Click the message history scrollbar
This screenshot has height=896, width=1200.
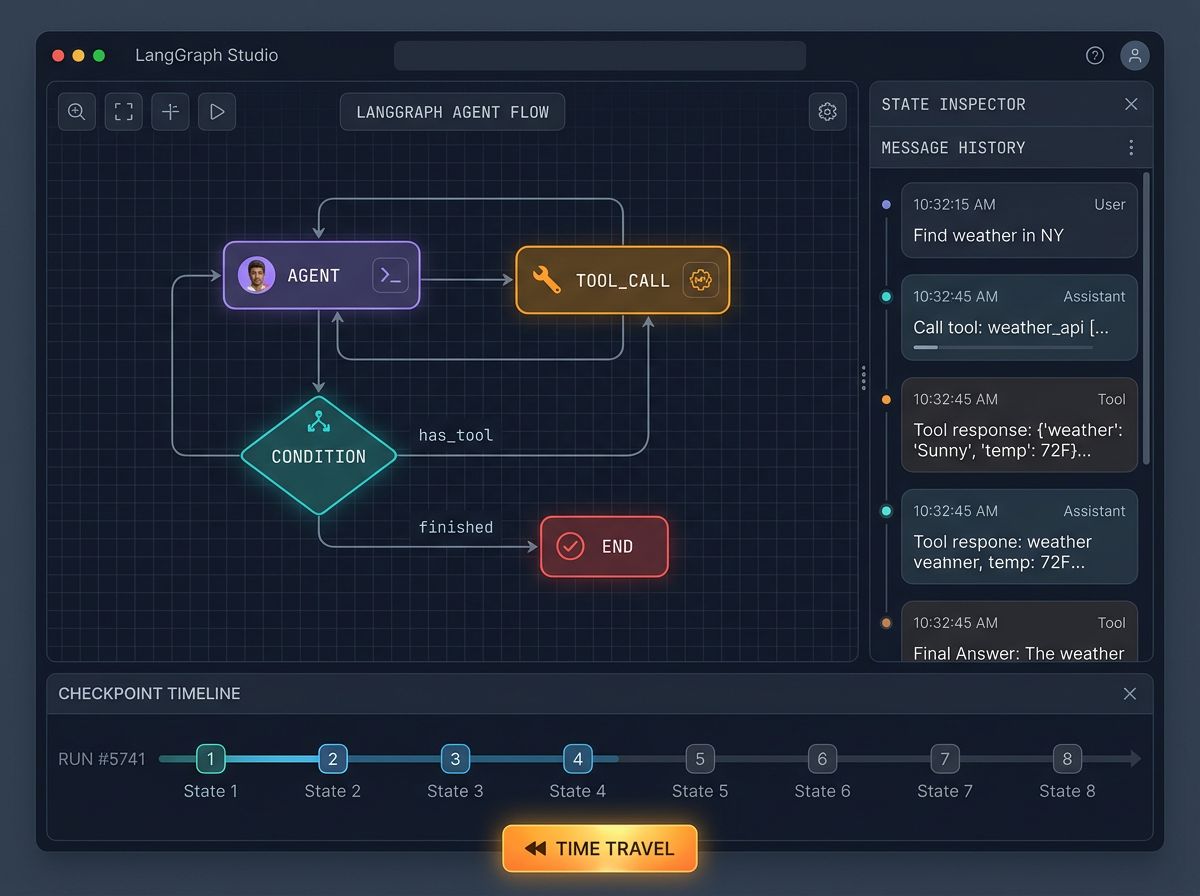tap(1146, 318)
